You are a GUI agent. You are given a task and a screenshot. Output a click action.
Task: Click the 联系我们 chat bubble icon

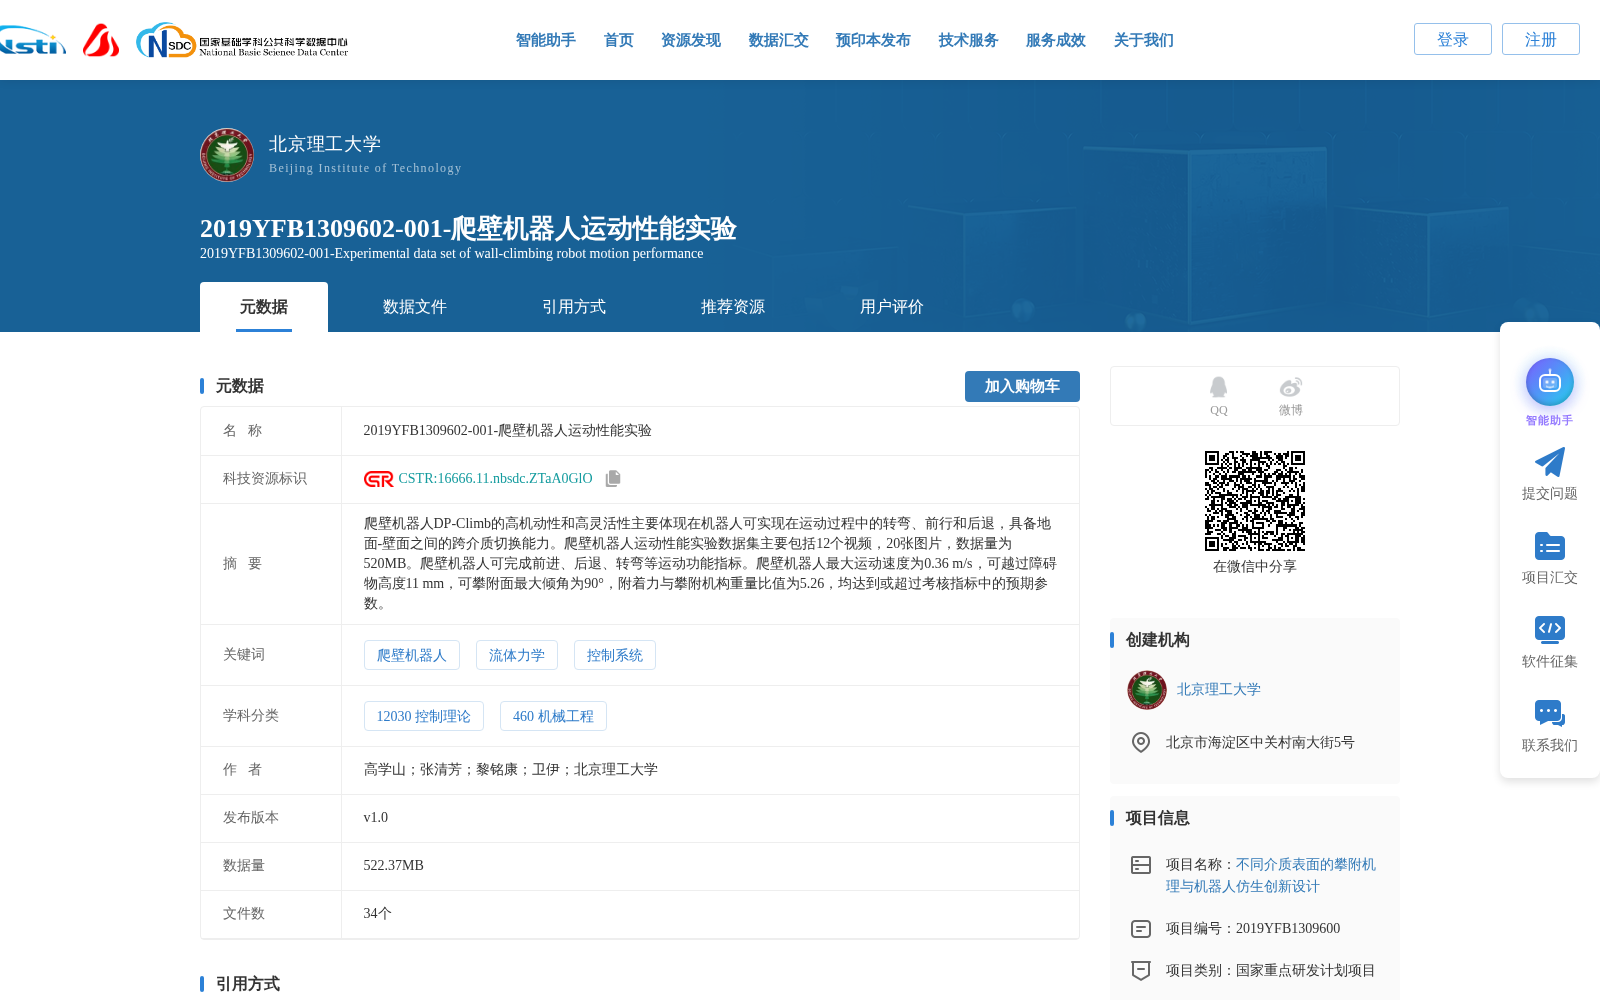click(1550, 713)
